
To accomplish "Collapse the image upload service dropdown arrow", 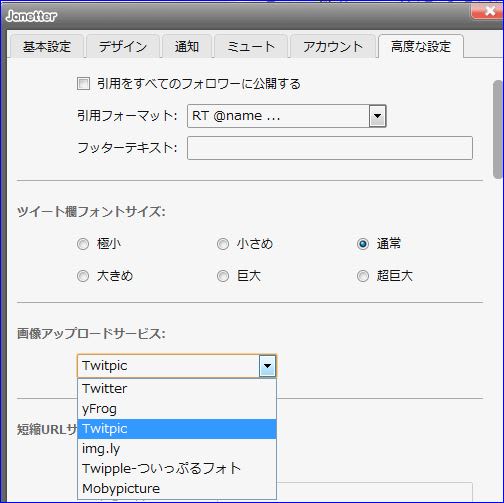I will (x=267, y=366).
